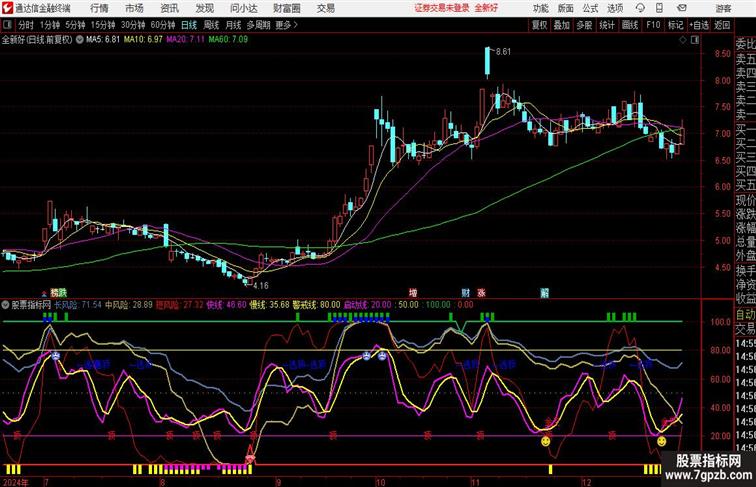Click the 增 info marker below chart
The image size is (756, 487).
pyautogui.click(x=413, y=293)
